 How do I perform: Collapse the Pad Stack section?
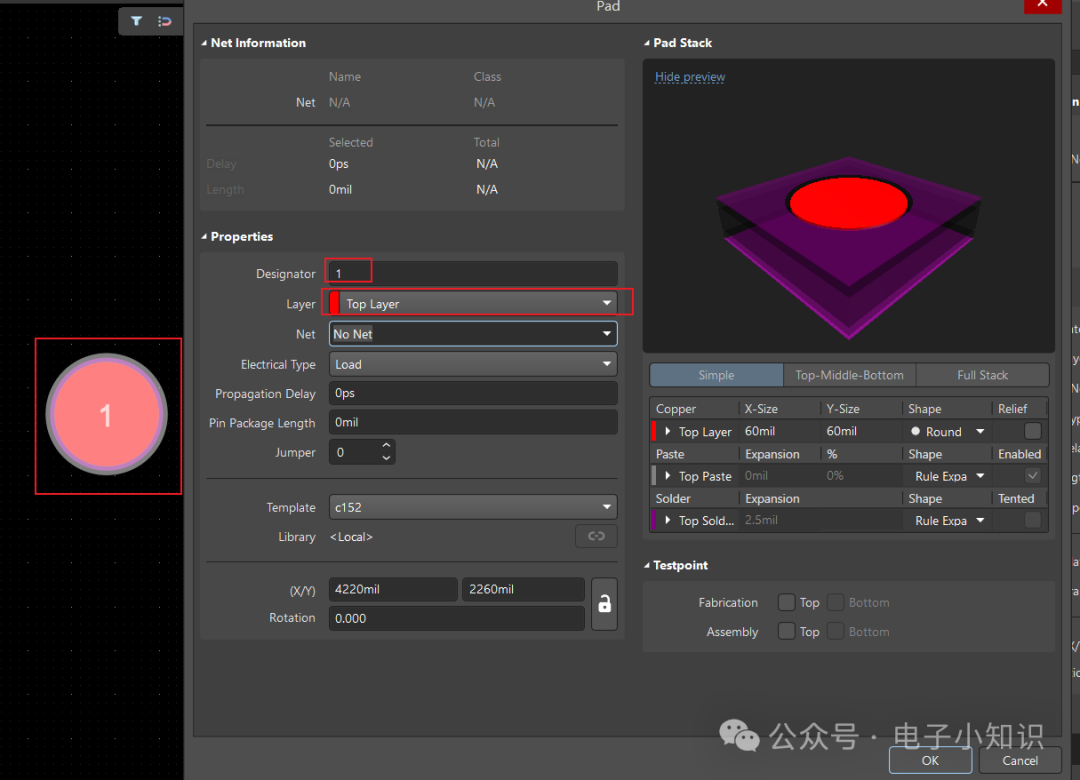coord(647,43)
